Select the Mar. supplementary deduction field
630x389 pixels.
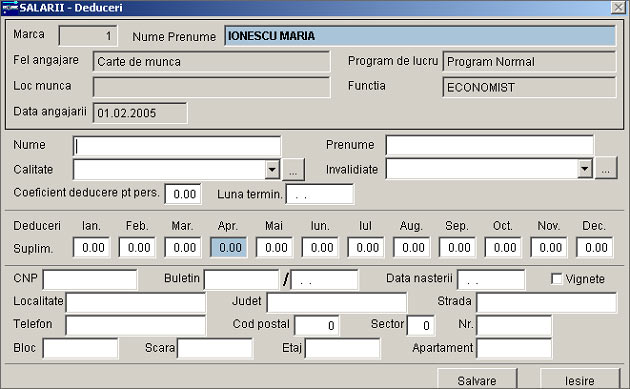tap(183, 247)
